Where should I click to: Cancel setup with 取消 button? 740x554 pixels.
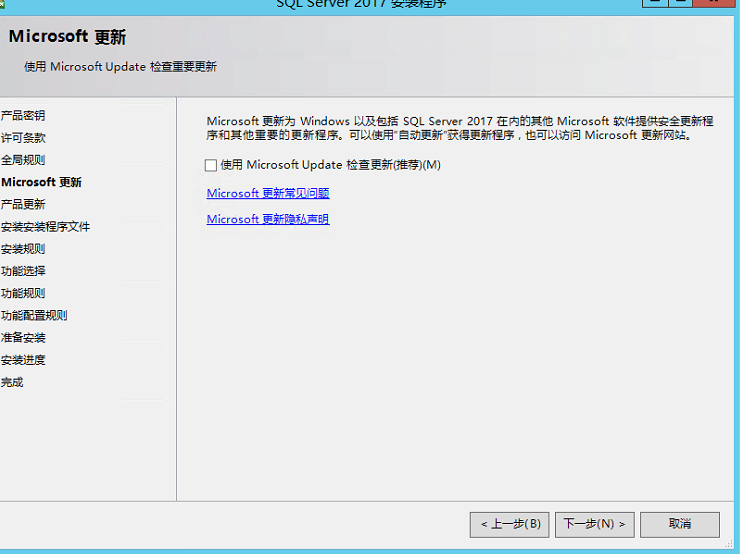[x=680, y=524]
